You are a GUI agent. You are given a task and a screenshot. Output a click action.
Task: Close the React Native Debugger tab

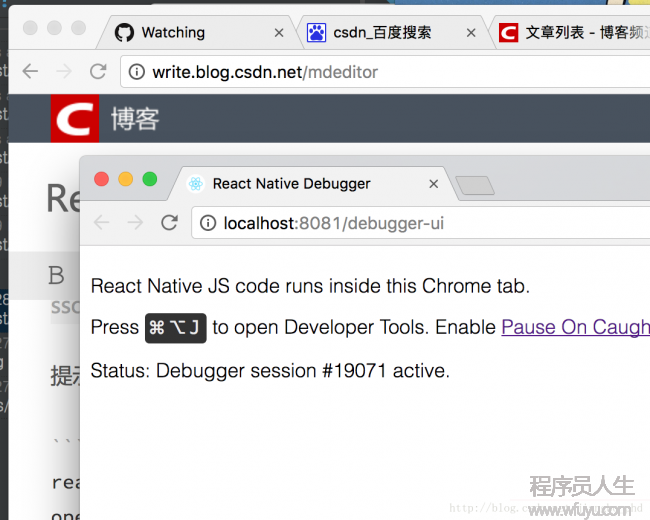(434, 184)
